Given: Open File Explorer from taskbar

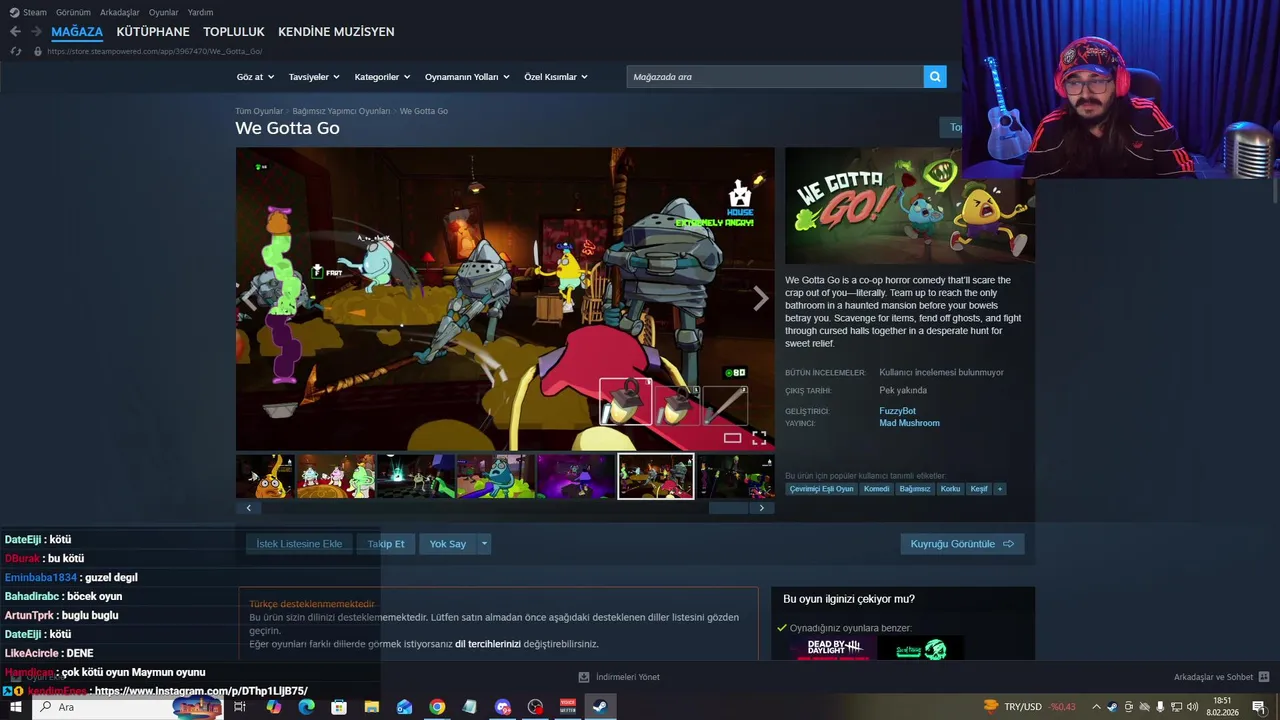Looking at the screenshot, I should (x=372, y=707).
